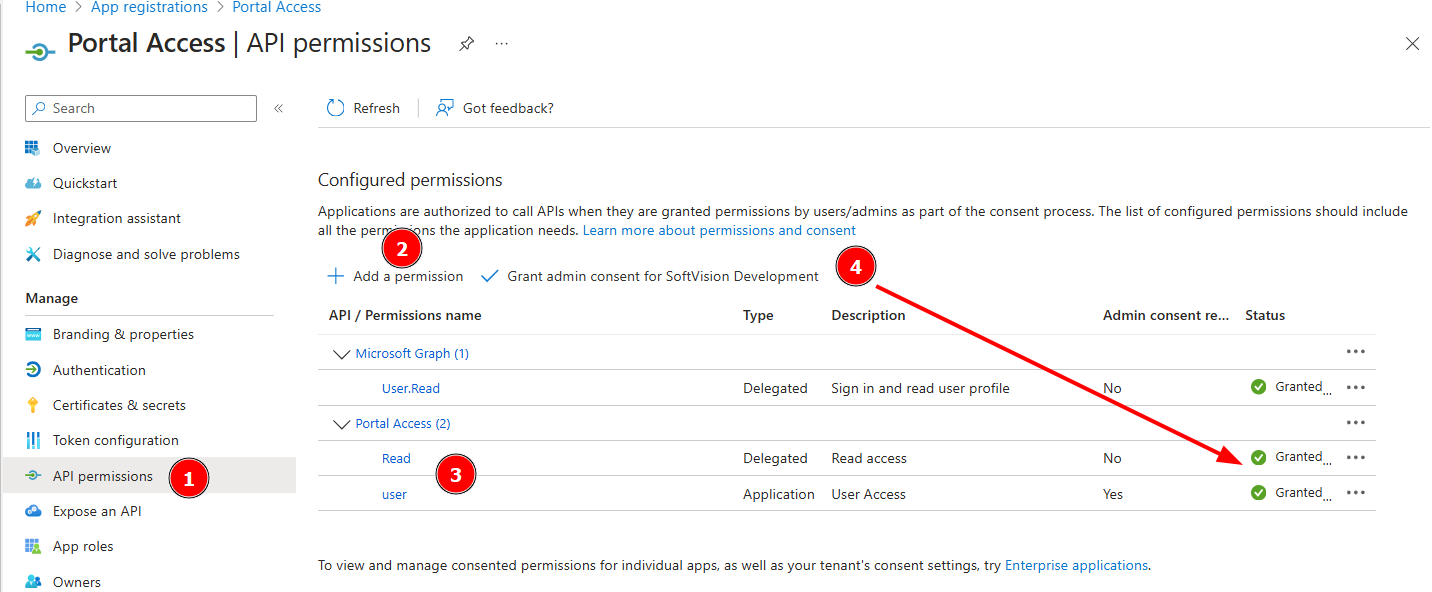The height and width of the screenshot is (592, 1432).
Task: Click the Refresh icon in the toolbar
Action: pyautogui.click(x=337, y=108)
